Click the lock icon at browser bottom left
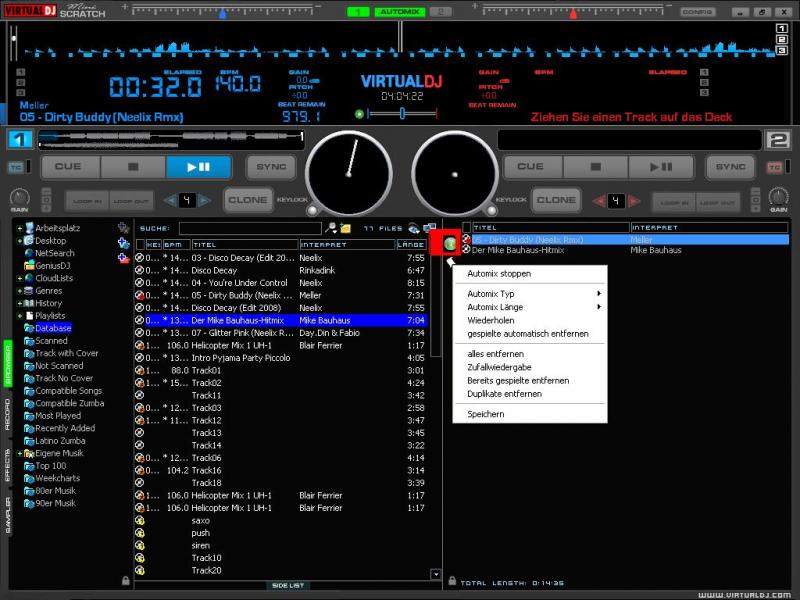The width and height of the screenshot is (800, 600). point(125,580)
